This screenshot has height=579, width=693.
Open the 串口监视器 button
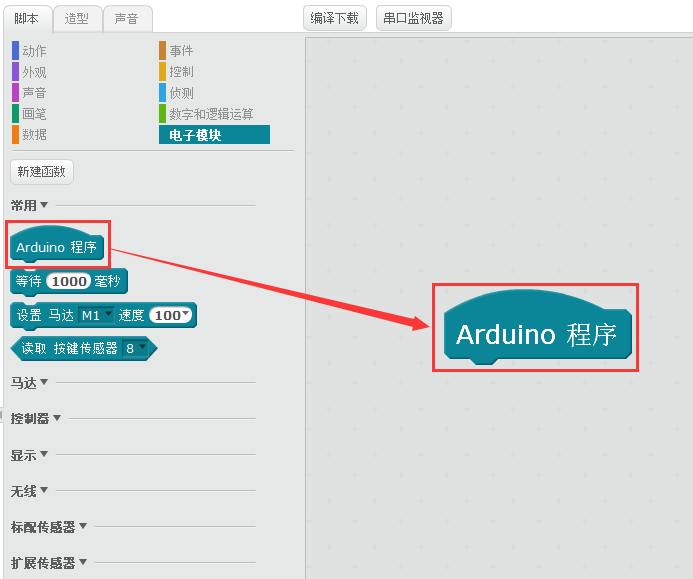coord(413,18)
